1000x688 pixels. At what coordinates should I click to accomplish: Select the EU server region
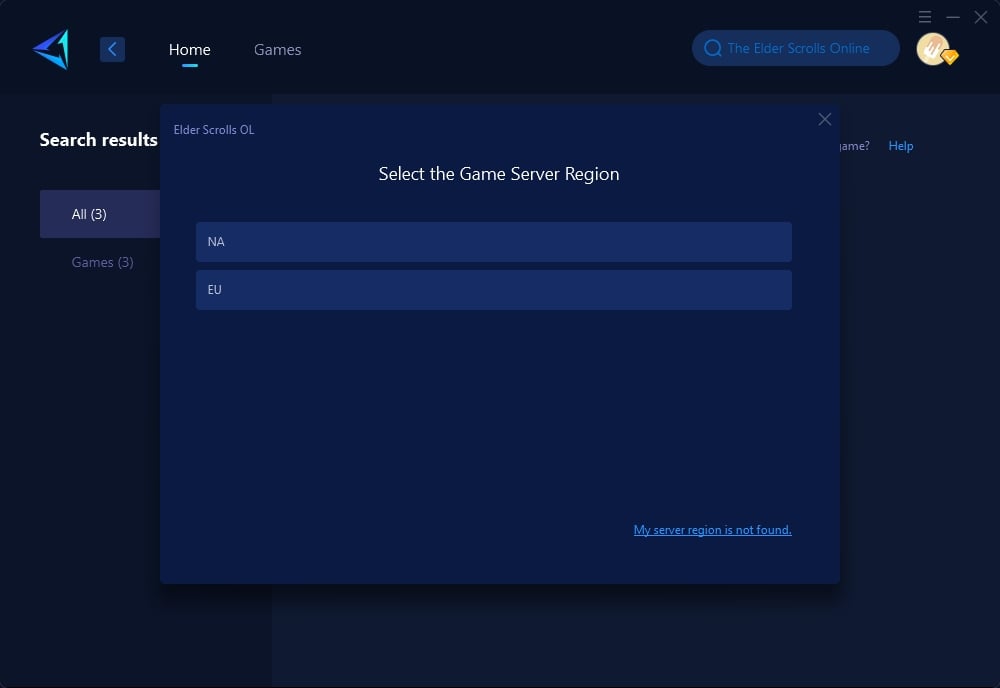coord(494,290)
